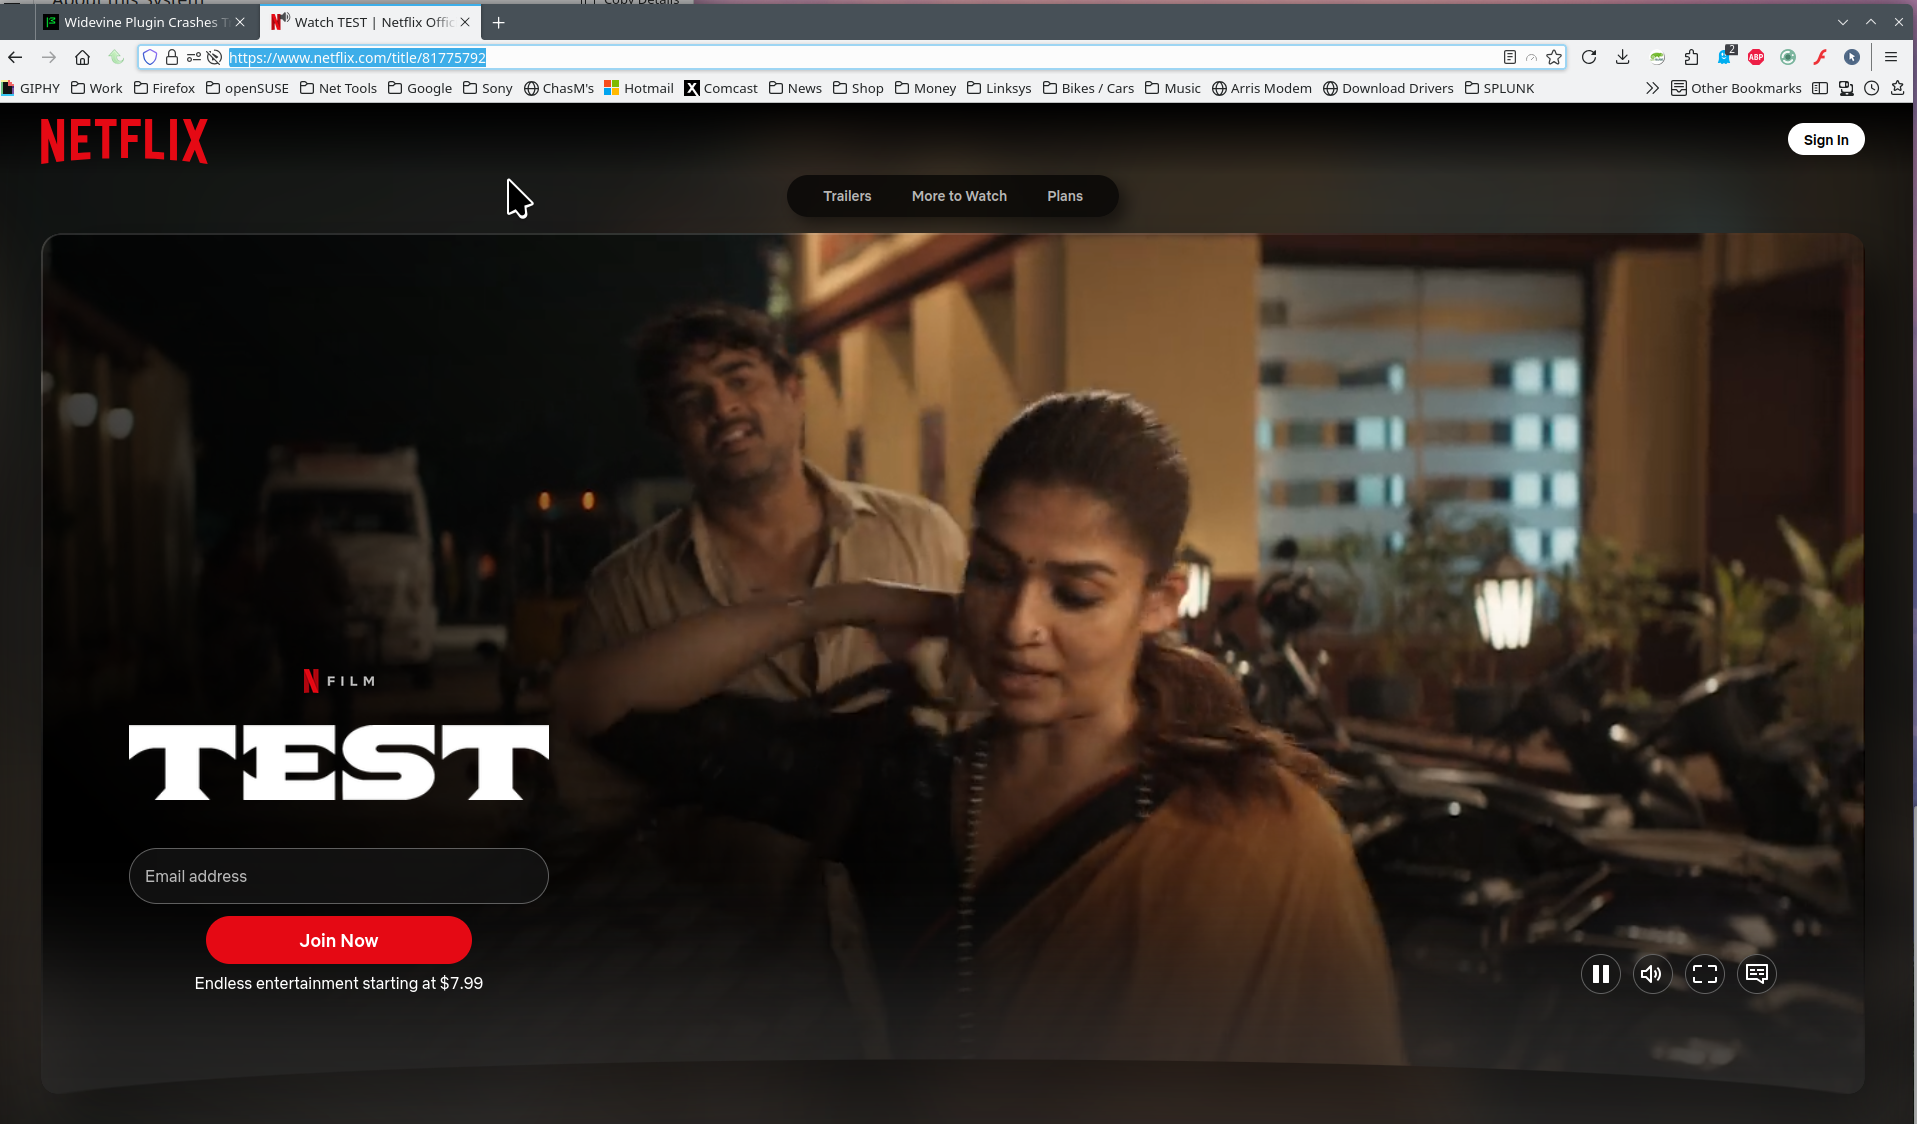Pause the trailer video
This screenshot has width=1917, height=1124.
click(x=1601, y=974)
